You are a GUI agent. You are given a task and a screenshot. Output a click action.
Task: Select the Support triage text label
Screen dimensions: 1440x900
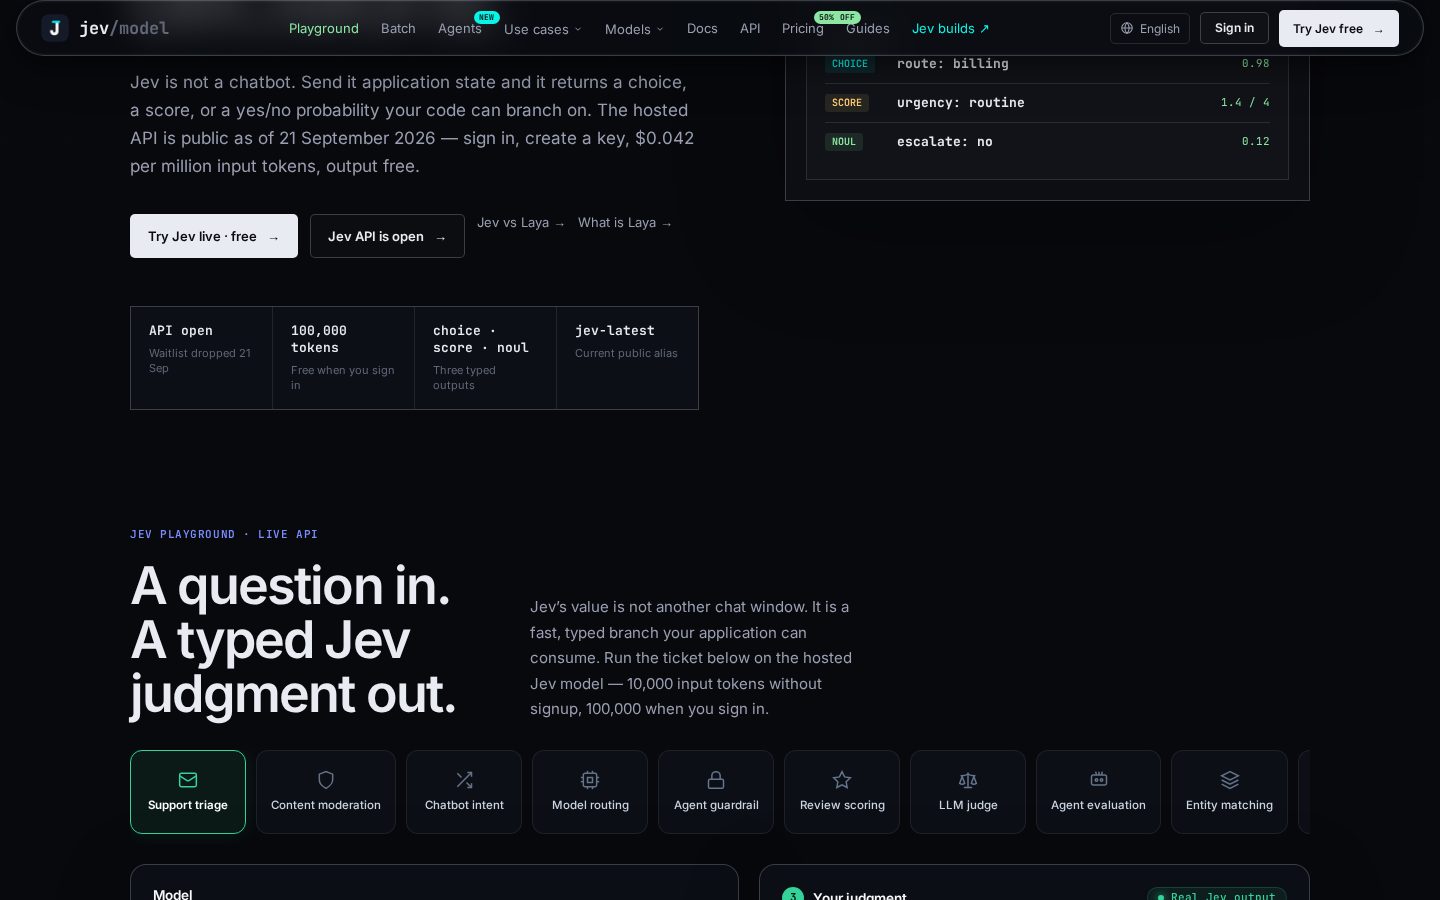pyautogui.click(x=188, y=805)
